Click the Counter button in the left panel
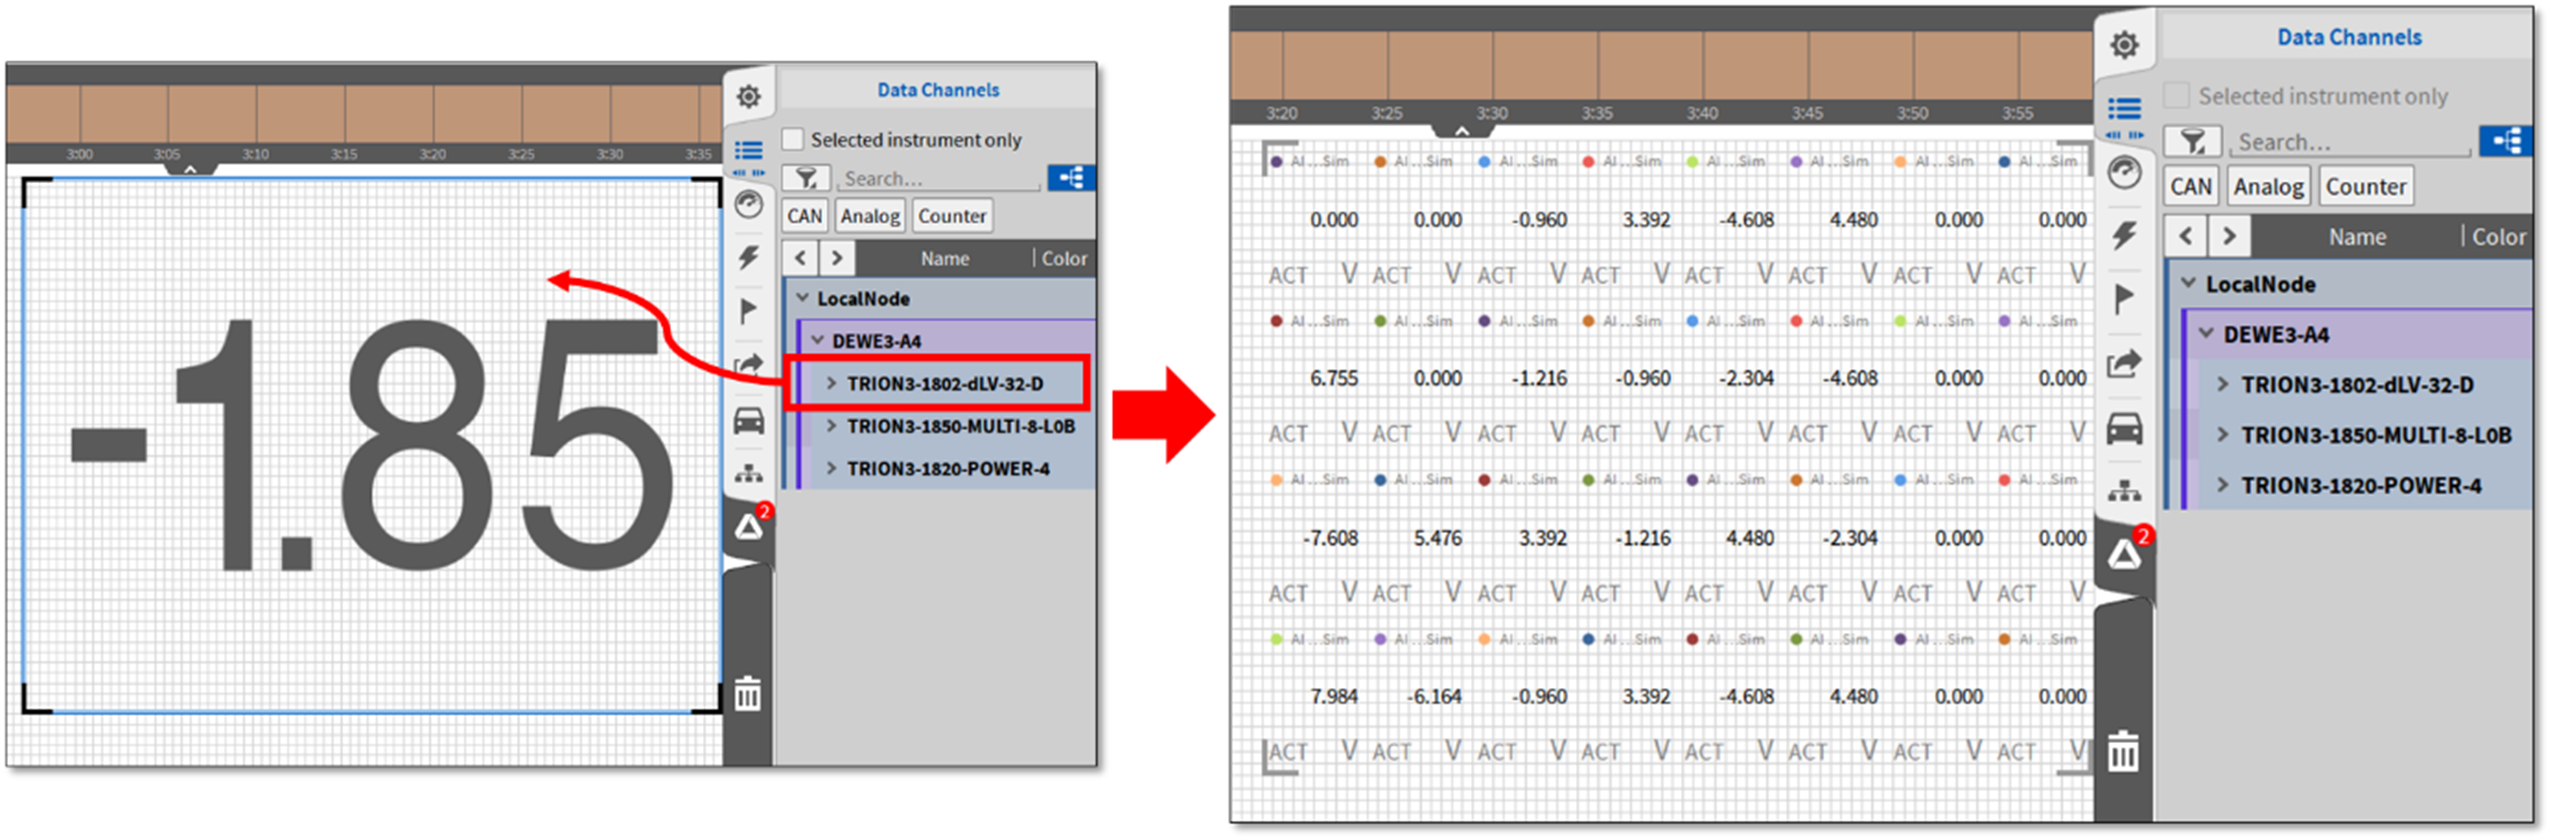 tap(951, 216)
